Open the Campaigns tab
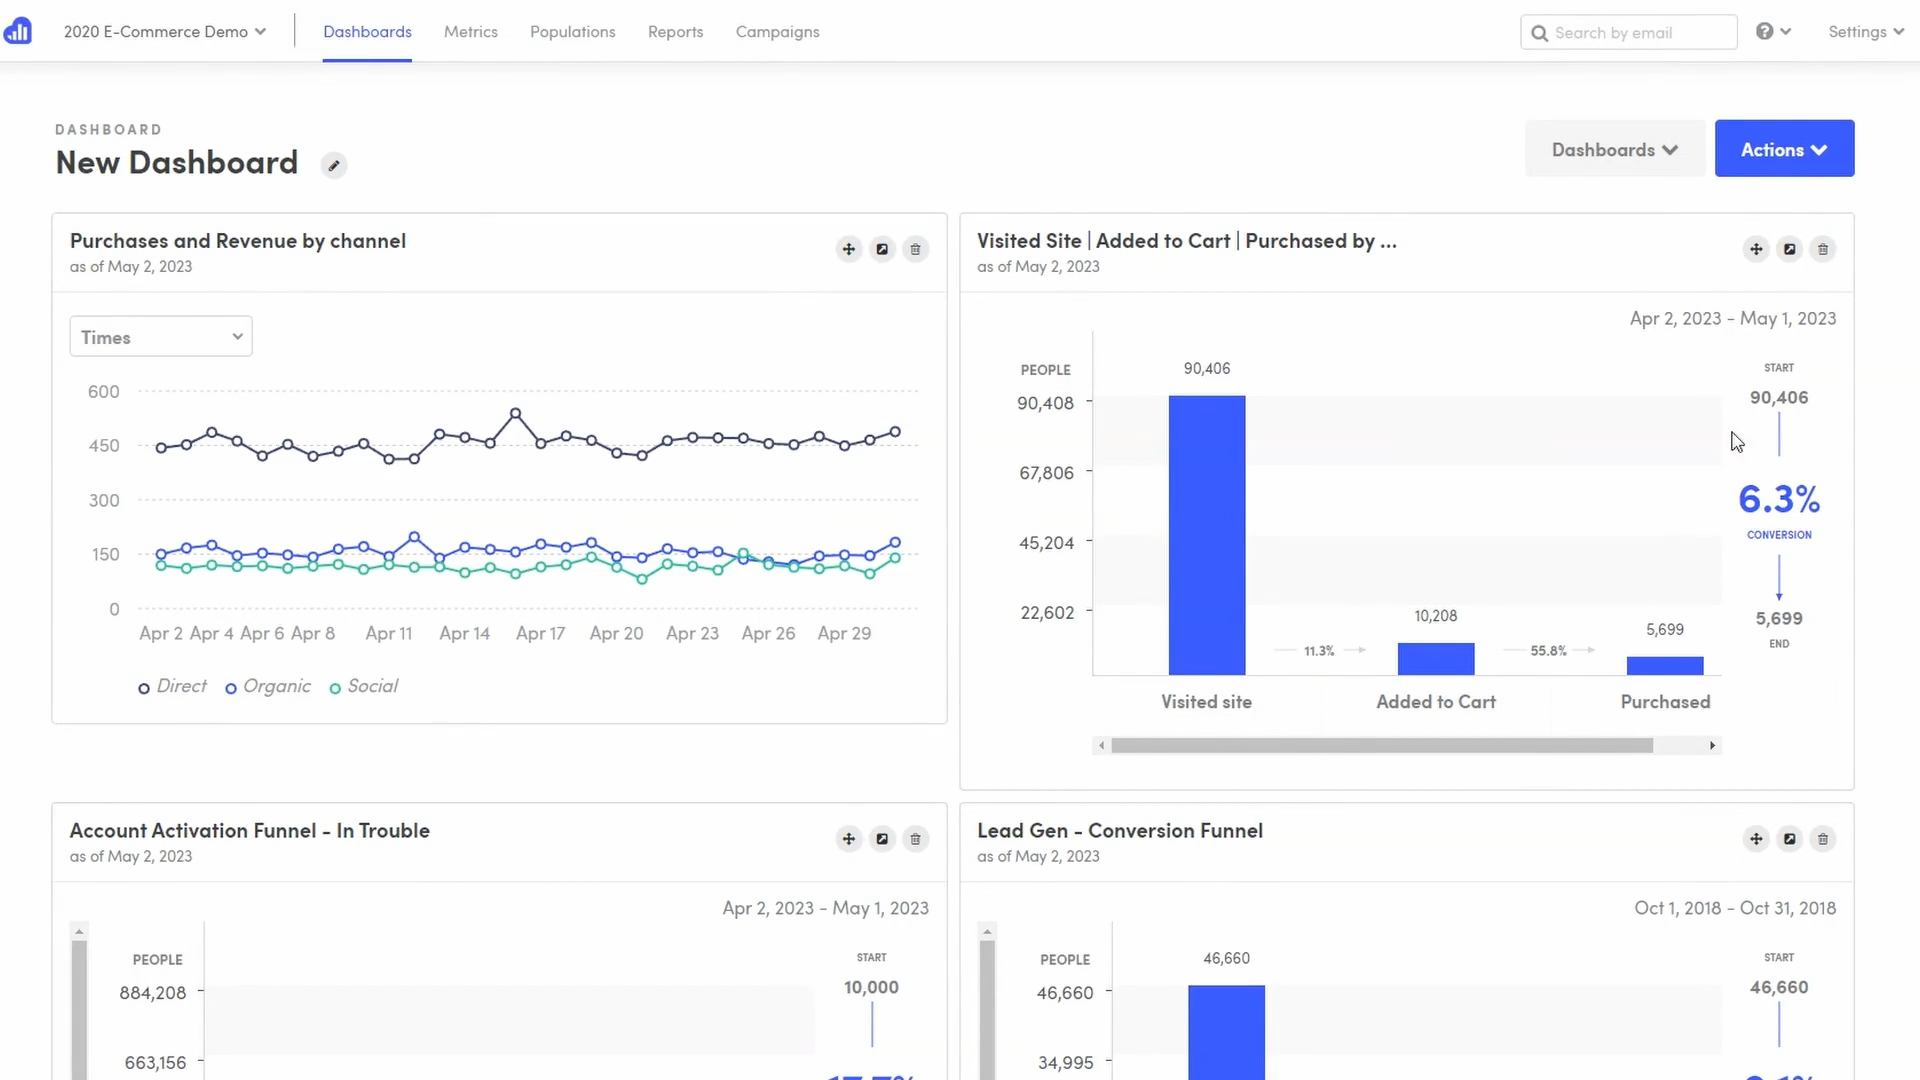The height and width of the screenshot is (1080, 1920). point(777,31)
